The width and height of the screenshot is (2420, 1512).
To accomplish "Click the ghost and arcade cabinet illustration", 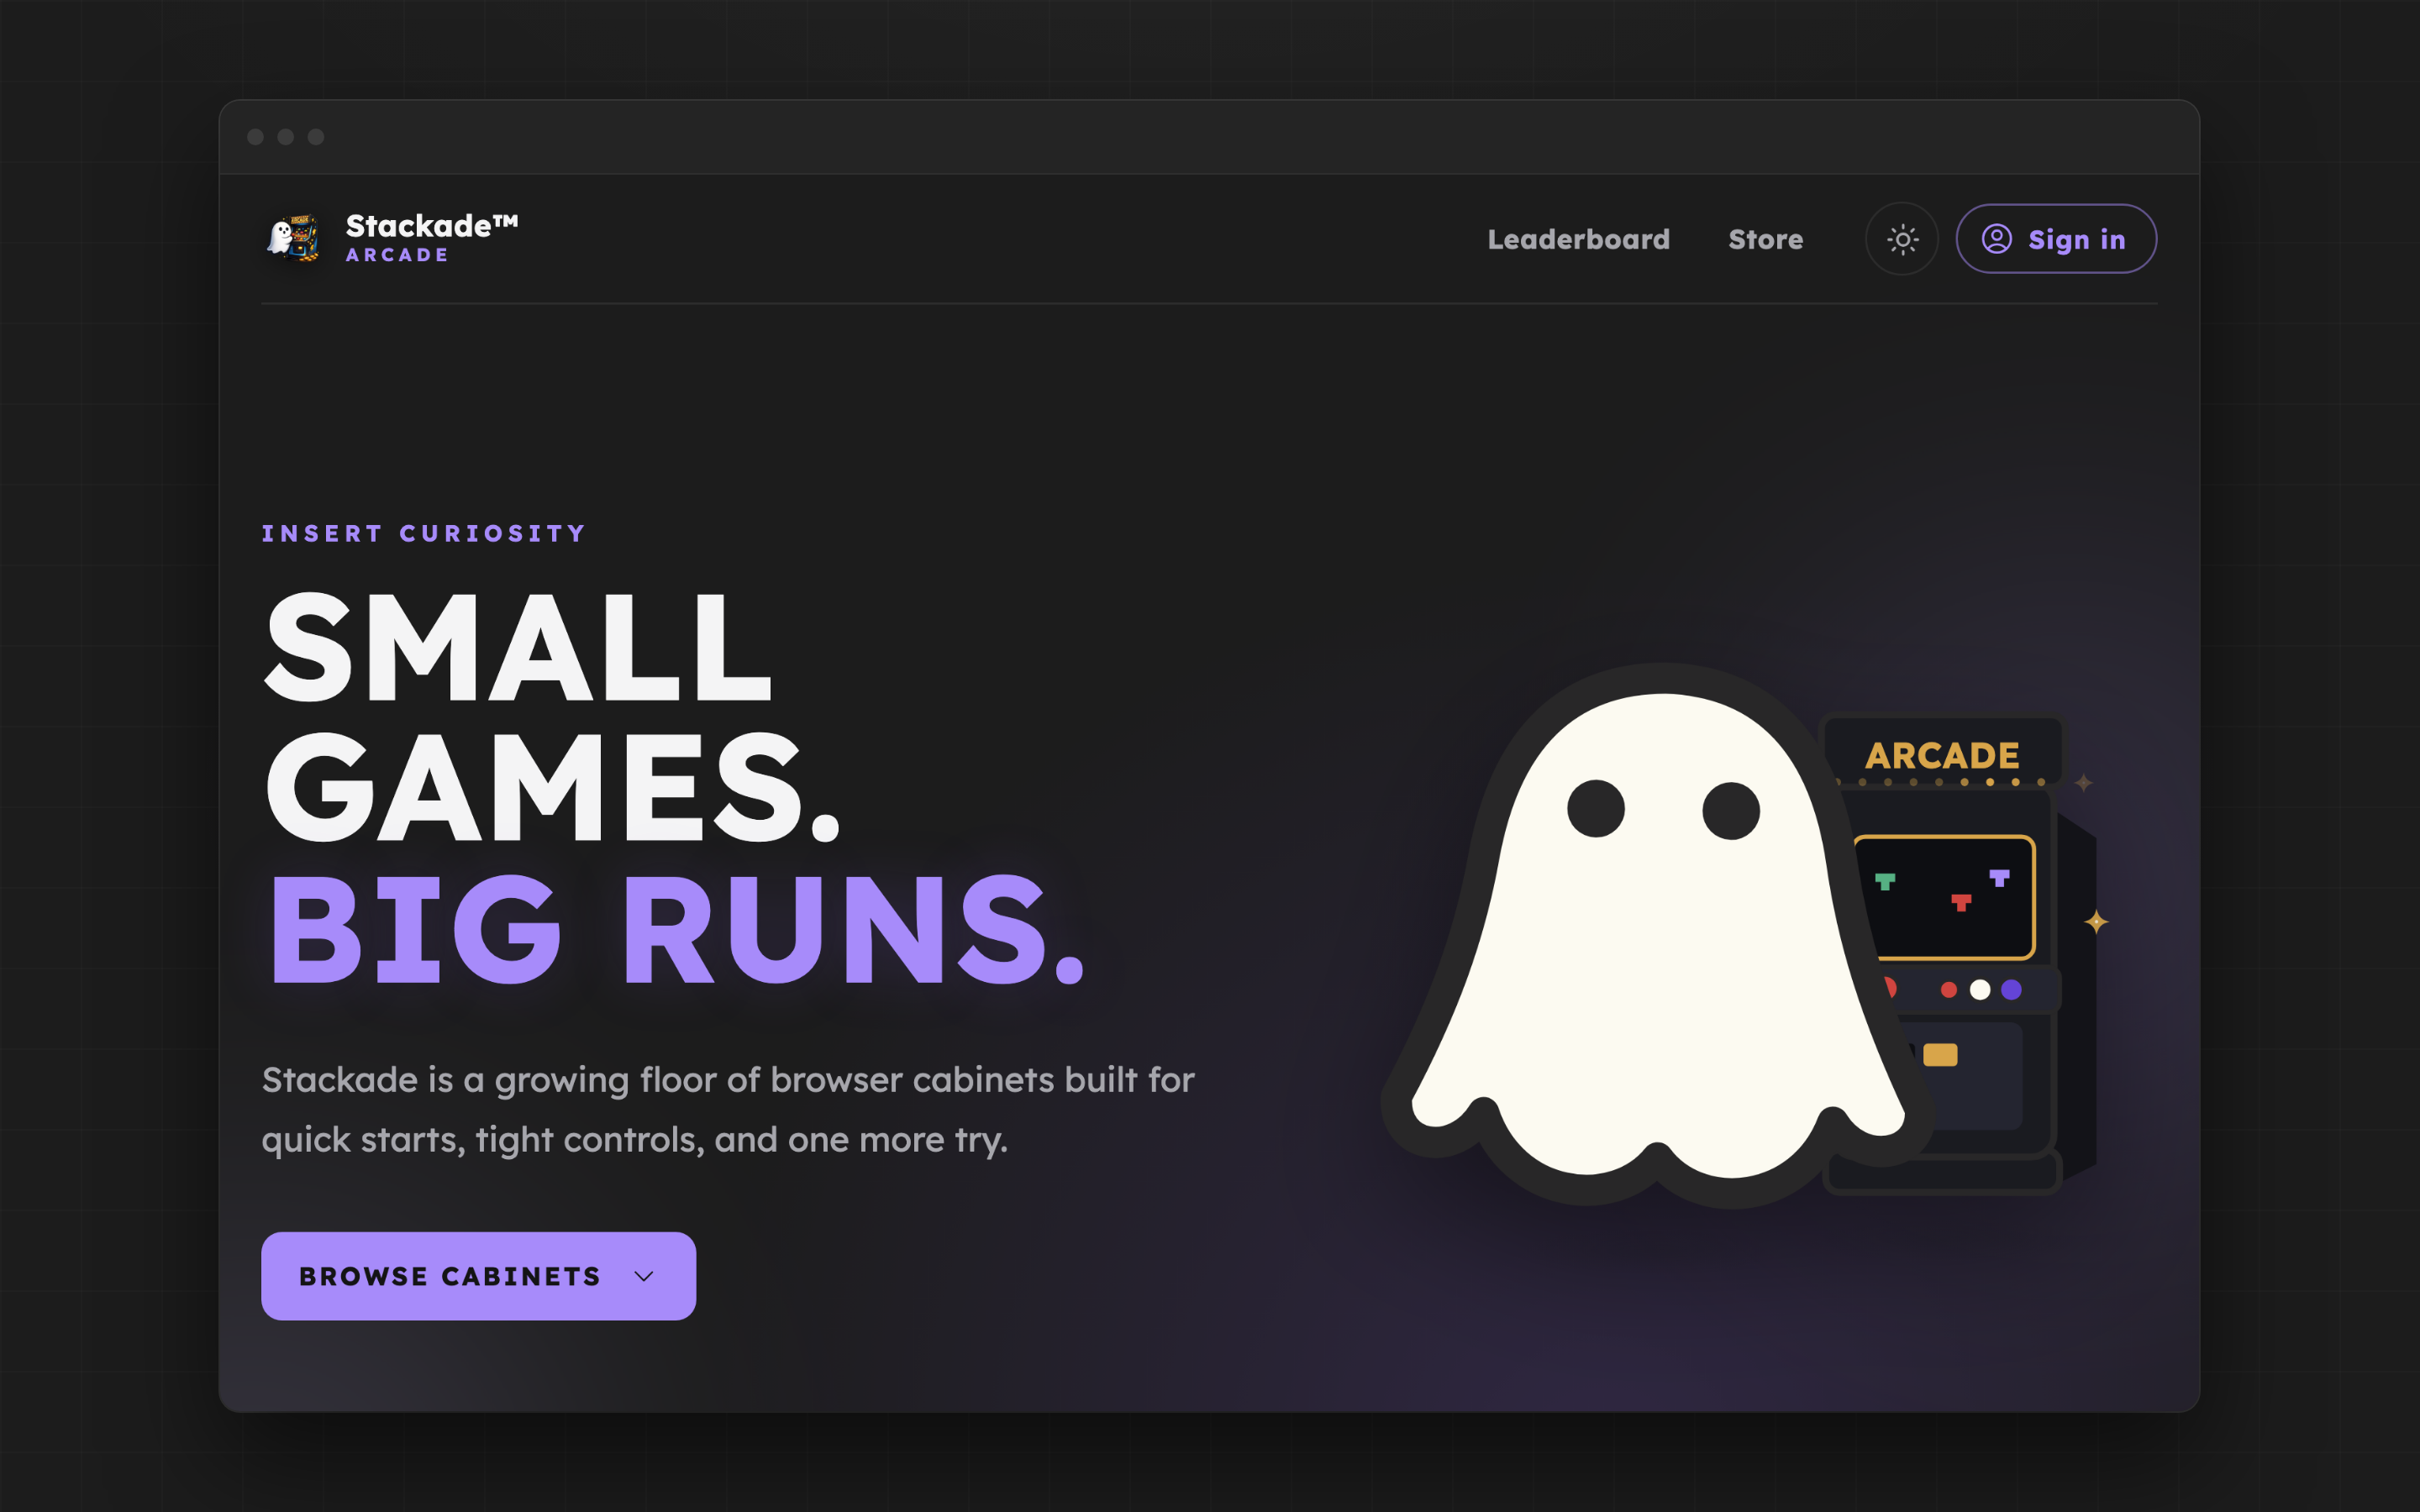I will point(1745,935).
